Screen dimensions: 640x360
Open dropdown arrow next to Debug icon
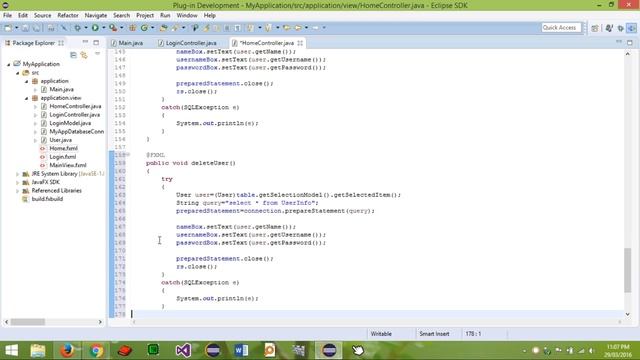[86, 28]
